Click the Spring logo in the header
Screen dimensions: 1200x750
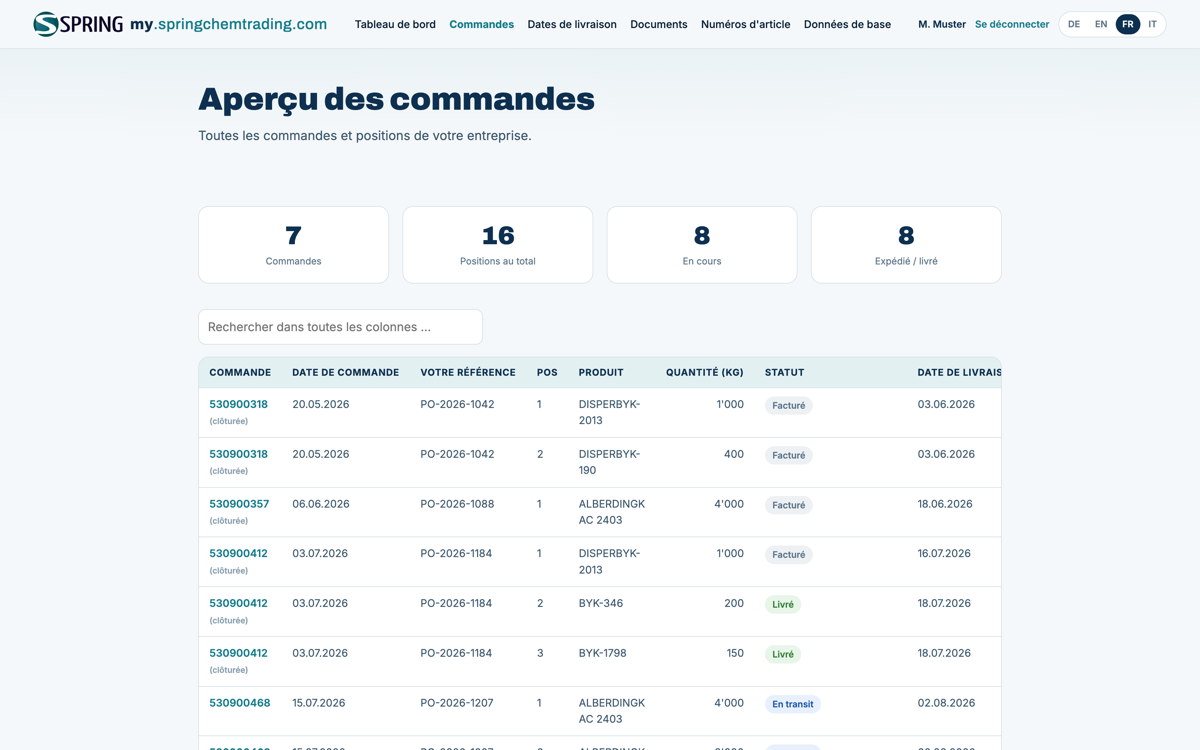pyautogui.click(x=78, y=24)
